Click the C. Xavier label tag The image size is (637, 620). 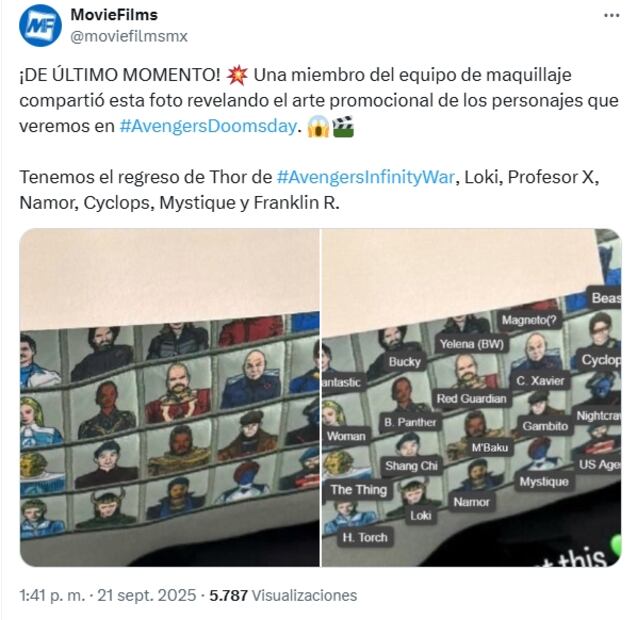pos(540,381)
